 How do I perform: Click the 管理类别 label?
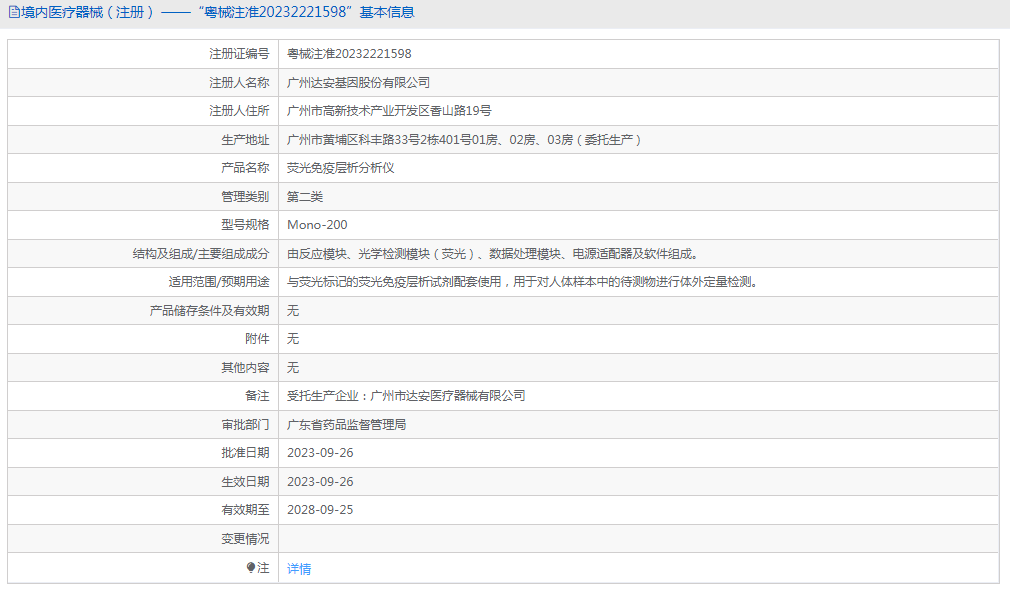[245, 196]
